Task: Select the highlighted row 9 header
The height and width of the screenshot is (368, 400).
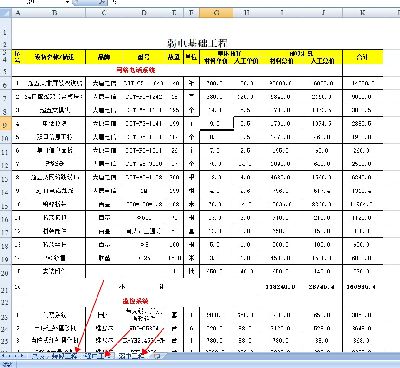Action: (x=6, y=124)
